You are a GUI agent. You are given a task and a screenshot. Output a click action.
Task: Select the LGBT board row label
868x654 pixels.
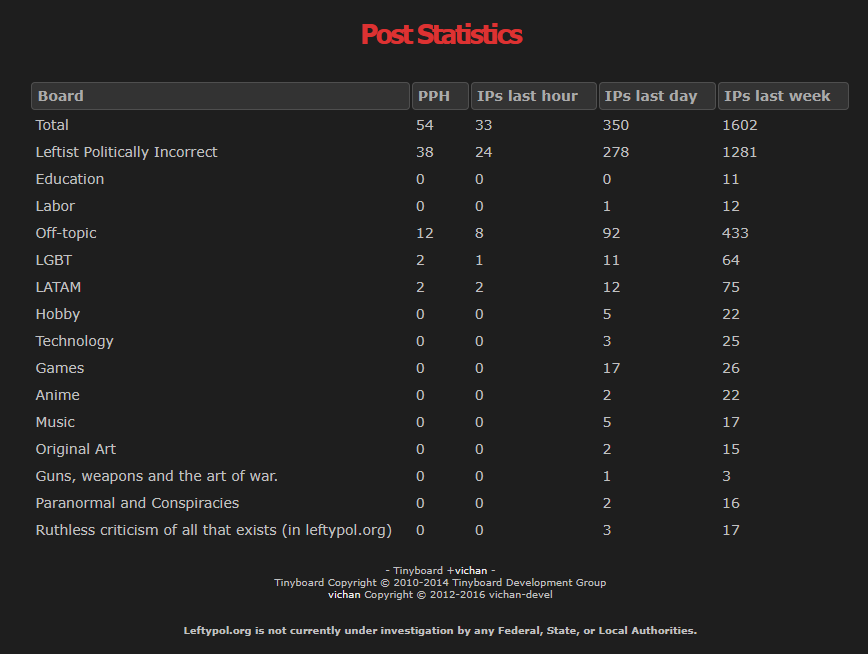(x=54, y=260)
